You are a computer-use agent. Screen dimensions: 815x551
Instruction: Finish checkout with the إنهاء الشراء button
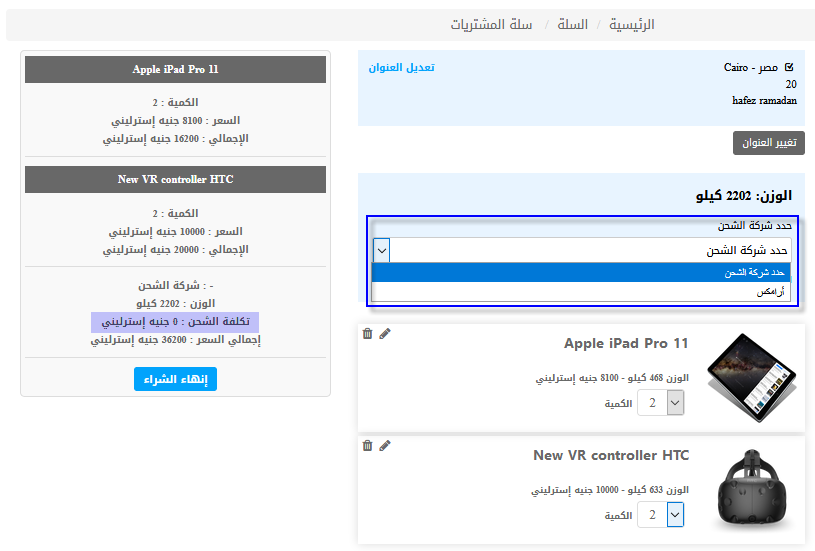click(175, 379)
